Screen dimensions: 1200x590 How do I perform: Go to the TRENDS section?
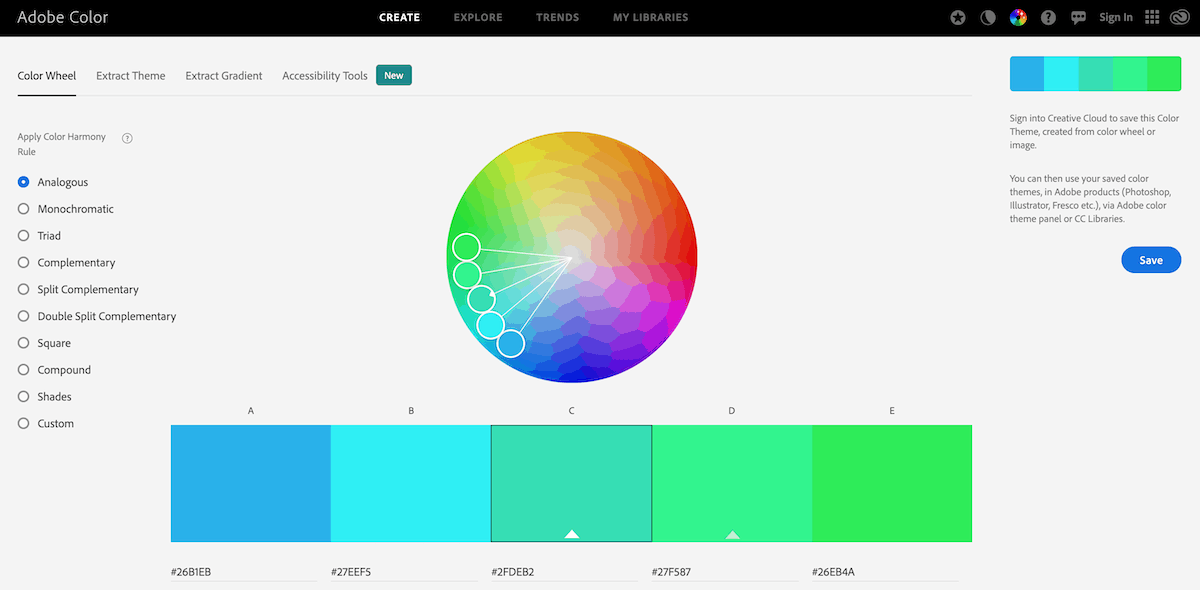[557, 17]
